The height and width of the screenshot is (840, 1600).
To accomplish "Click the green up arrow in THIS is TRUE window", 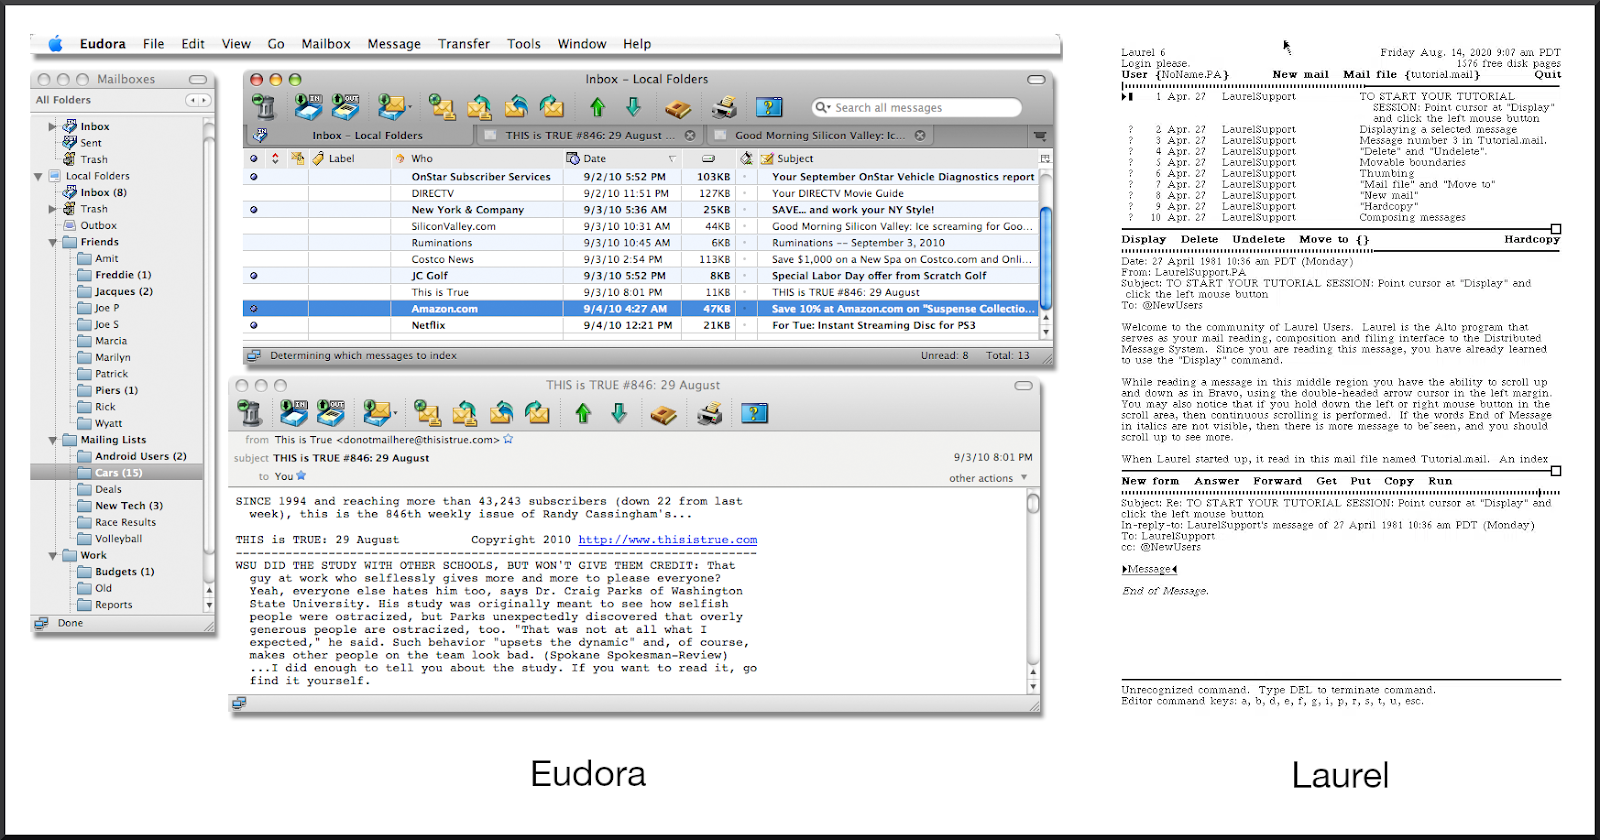I will coord(583,413).
